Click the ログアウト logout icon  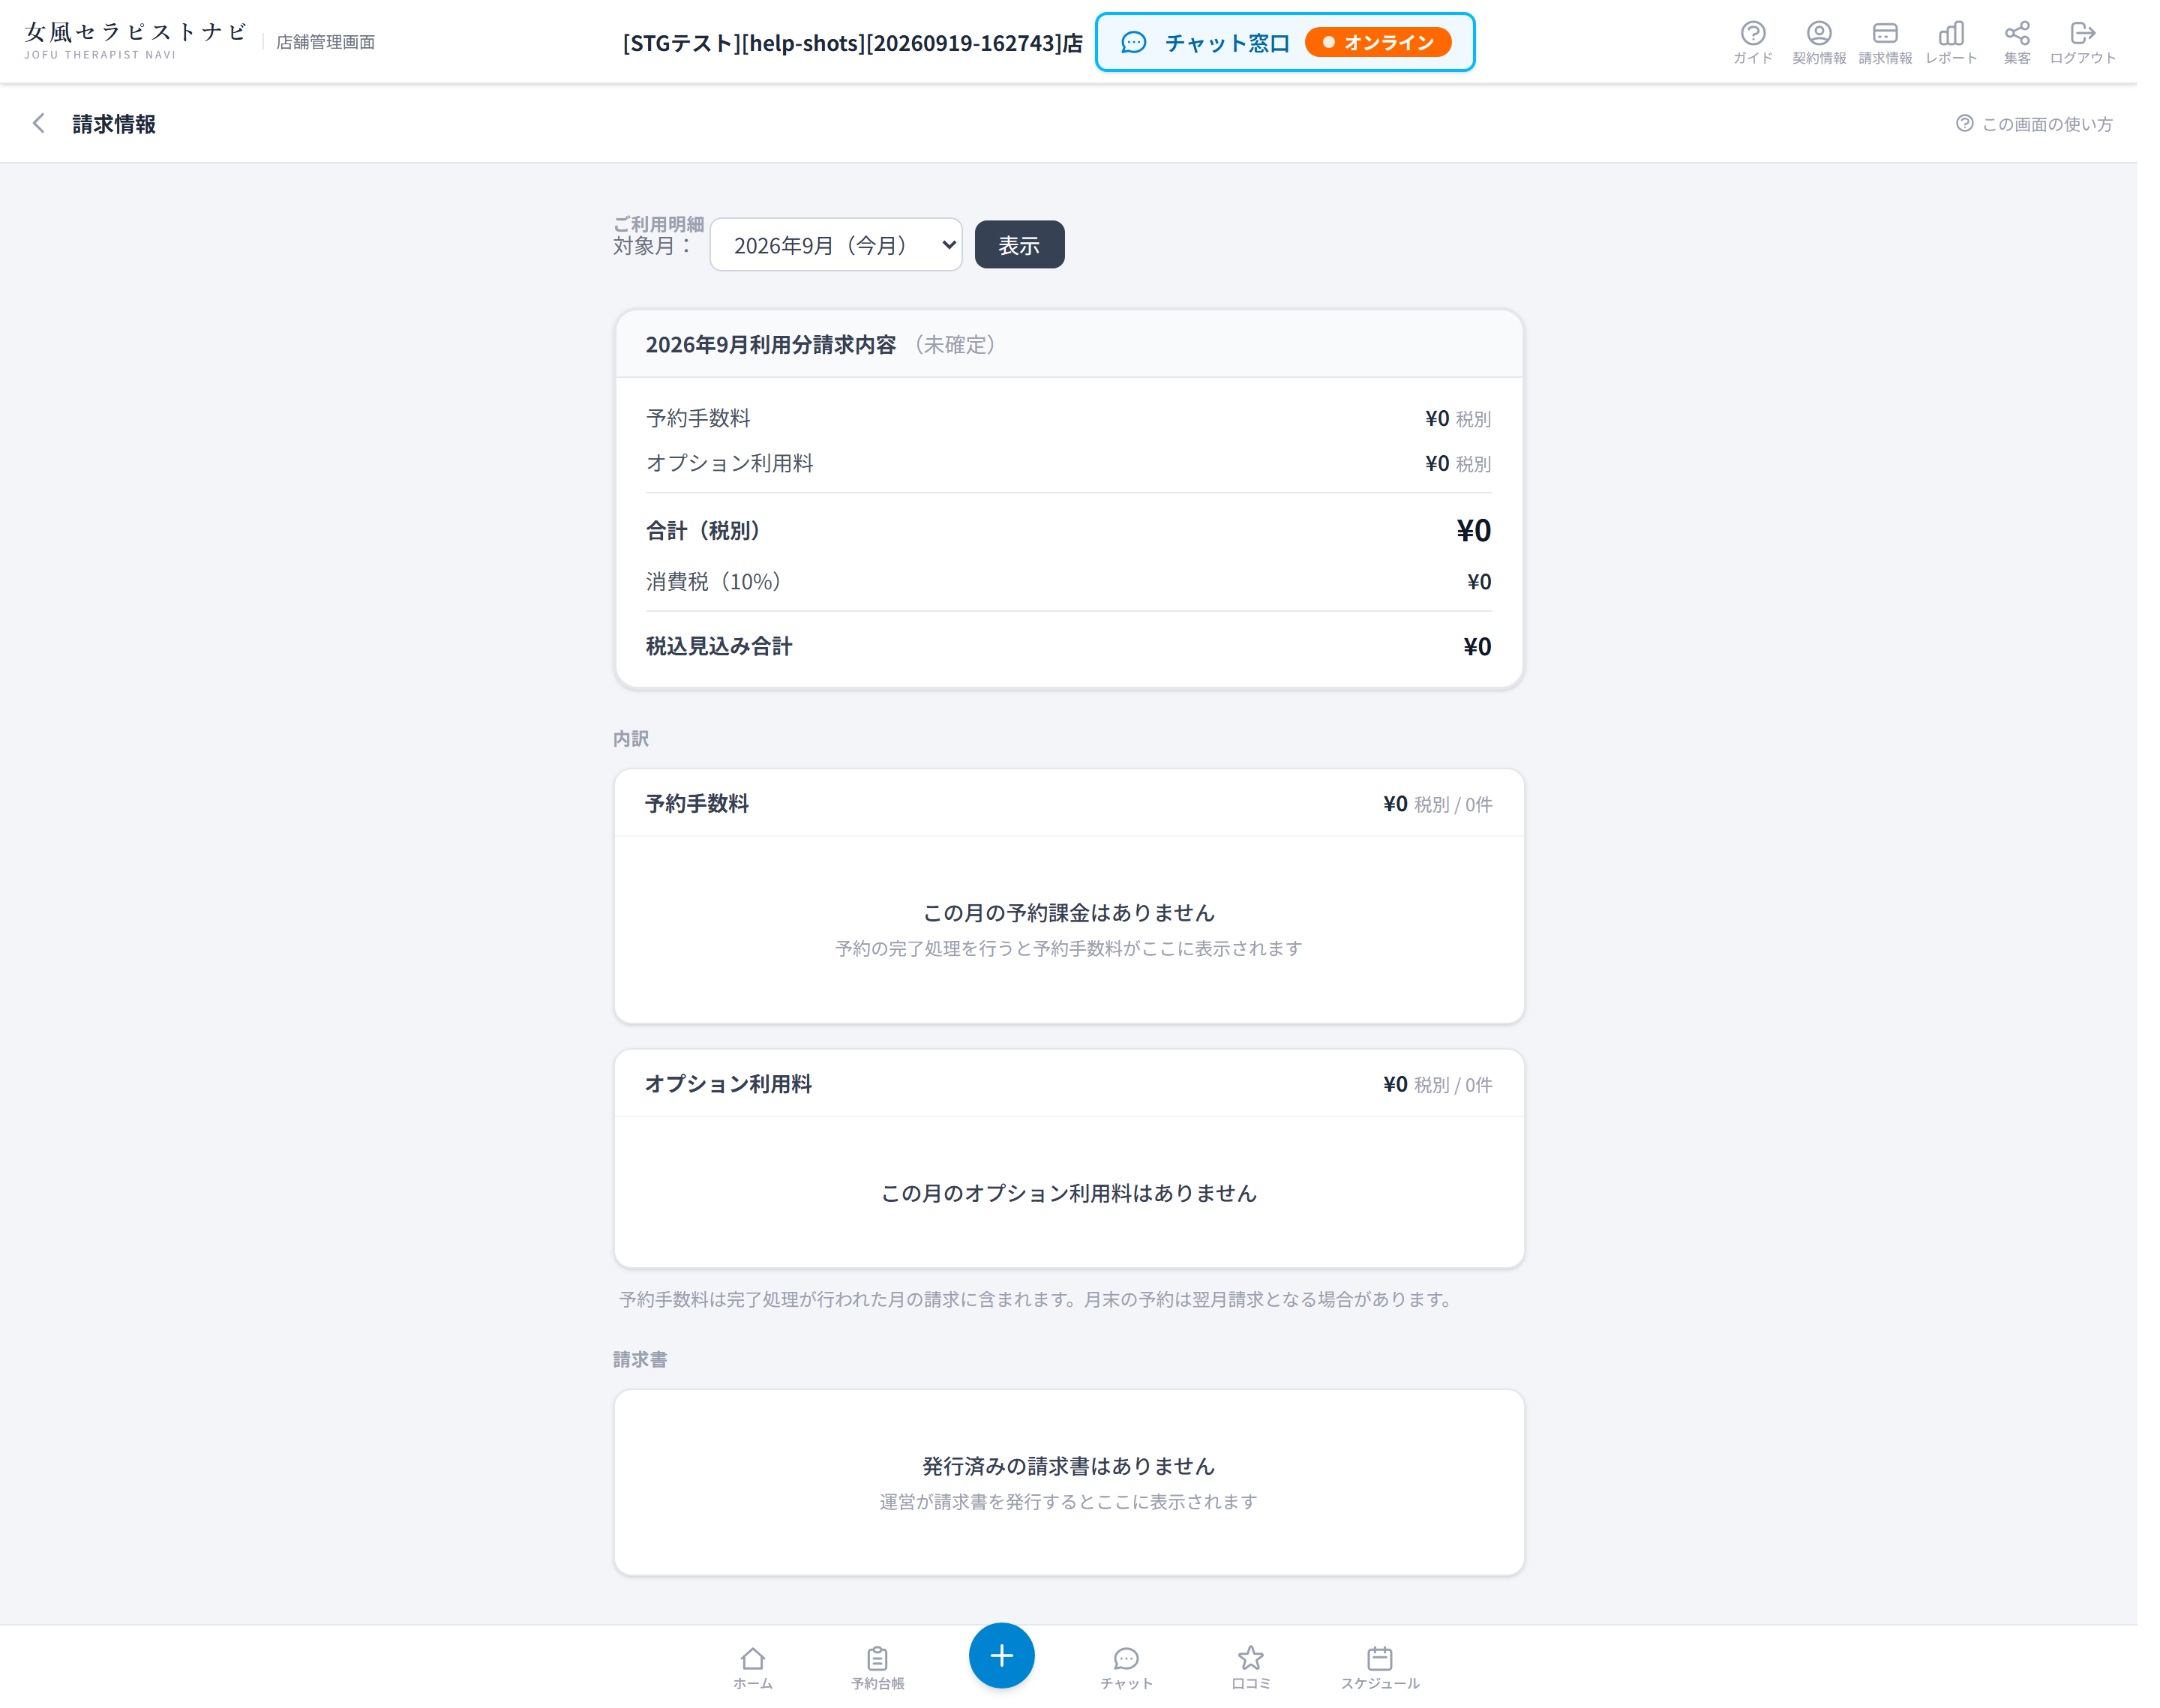coord(2082,42)
